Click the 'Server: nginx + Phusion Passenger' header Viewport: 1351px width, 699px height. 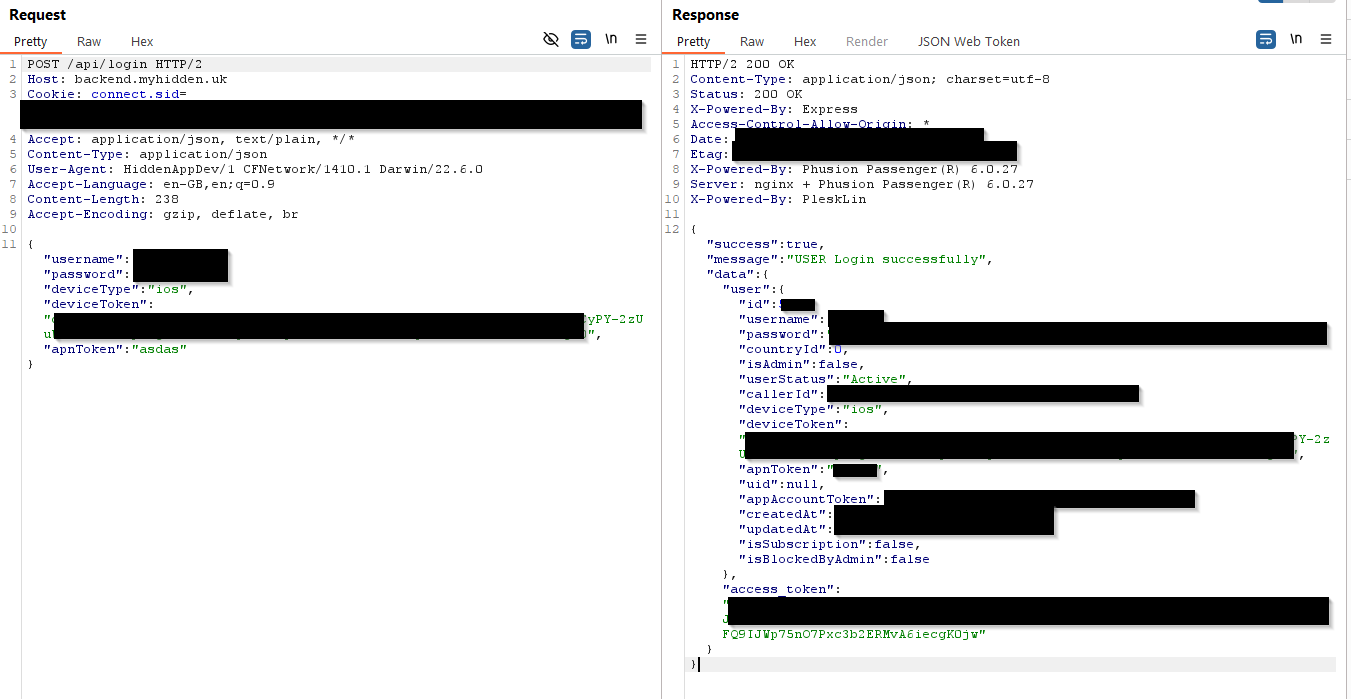862,184
